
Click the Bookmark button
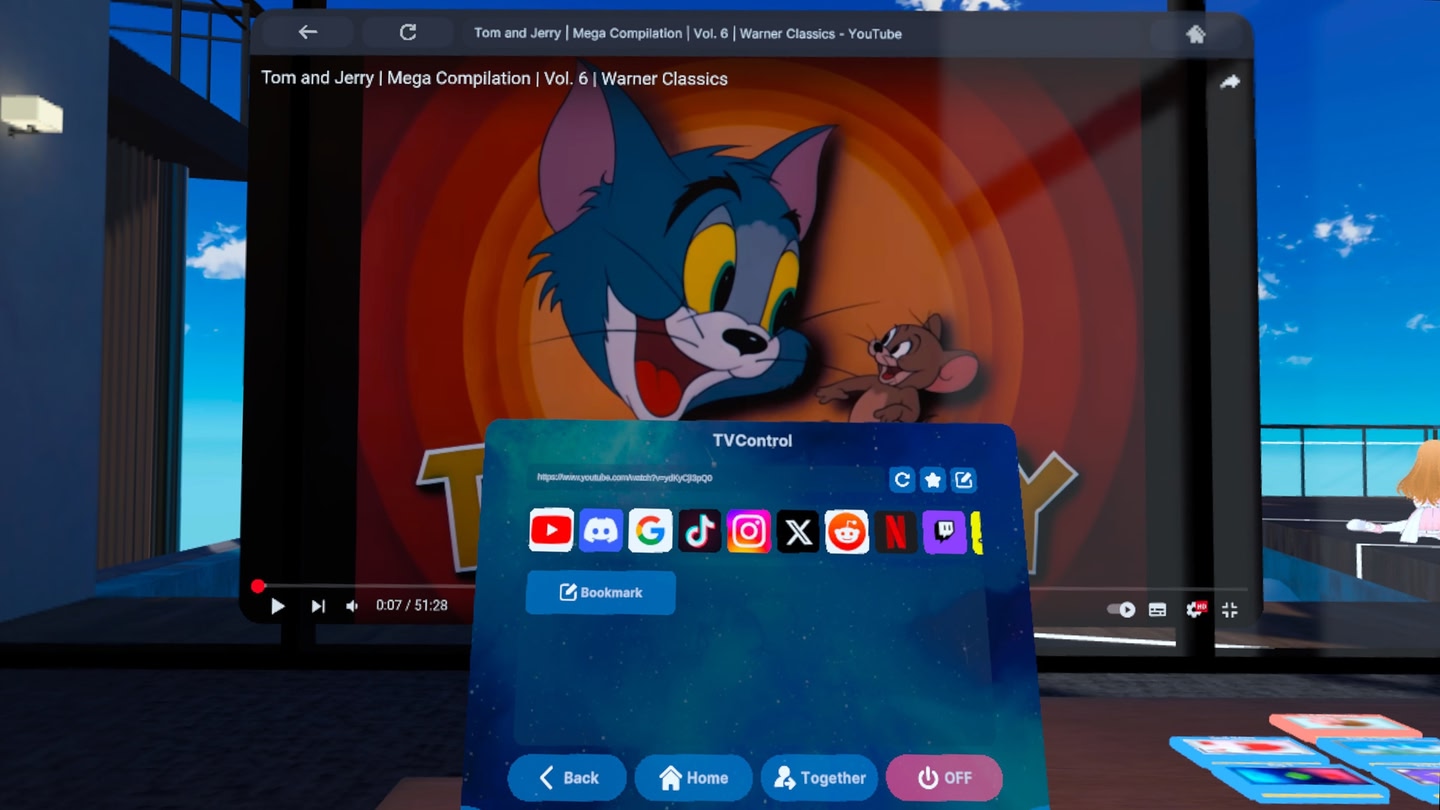coord(601,593)
